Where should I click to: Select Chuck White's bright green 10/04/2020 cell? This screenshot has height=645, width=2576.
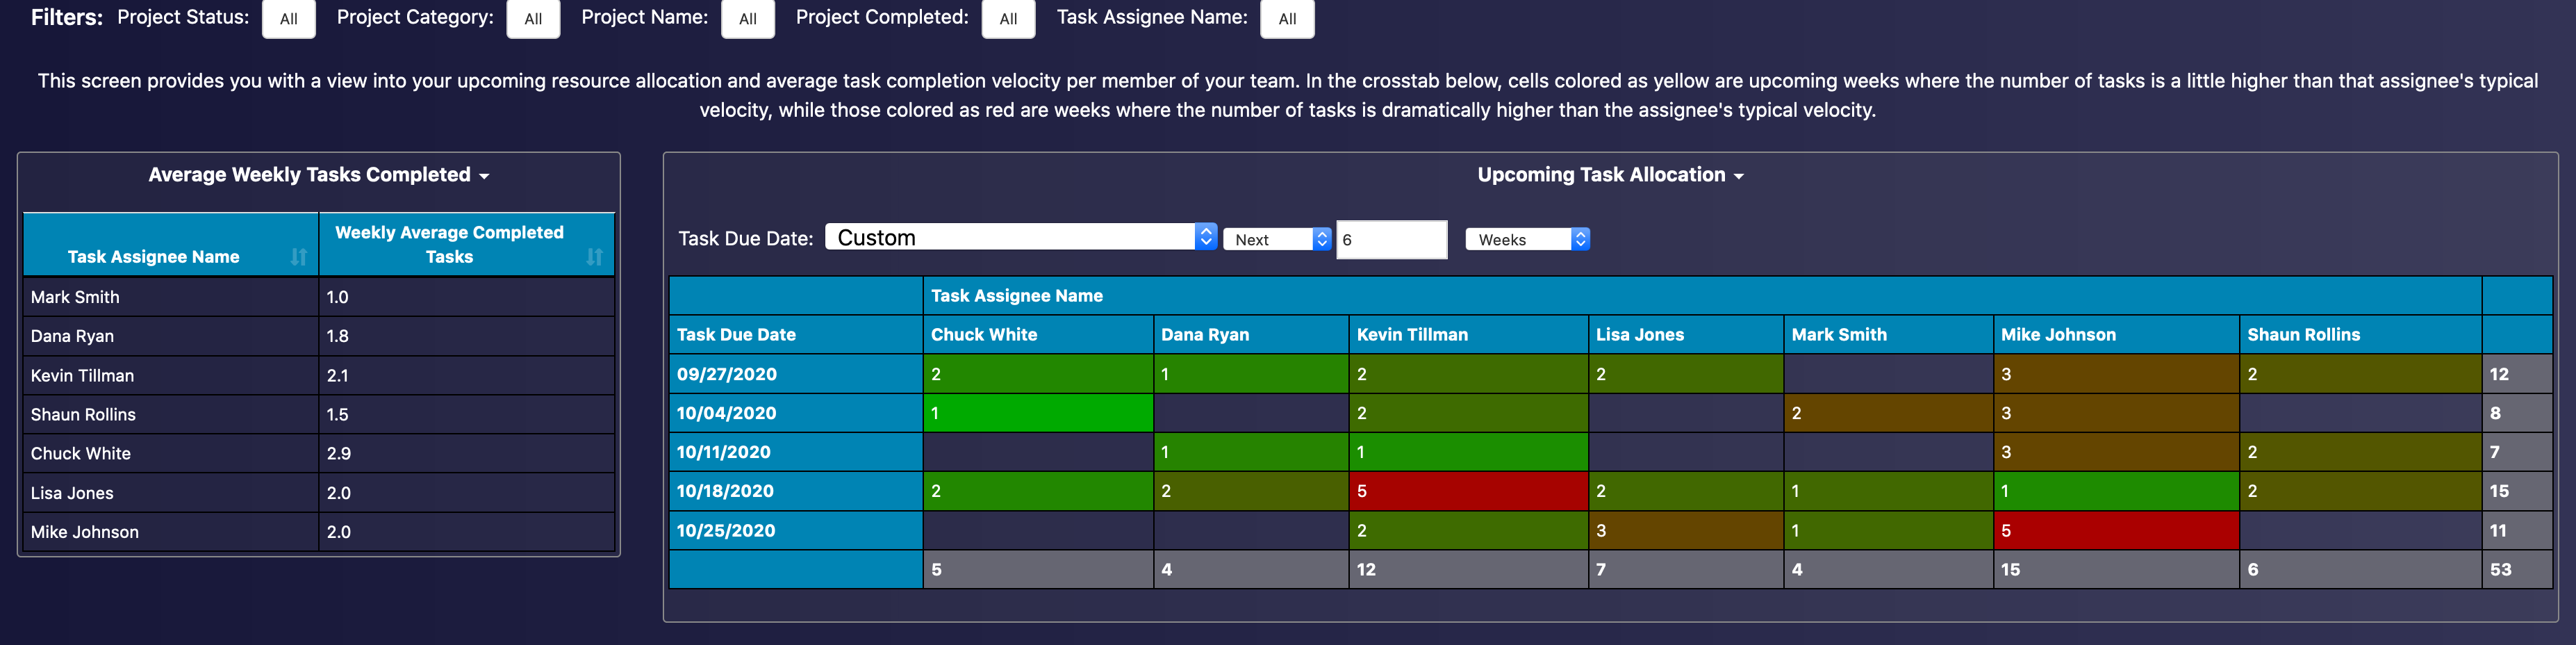tap(1037, 413)
